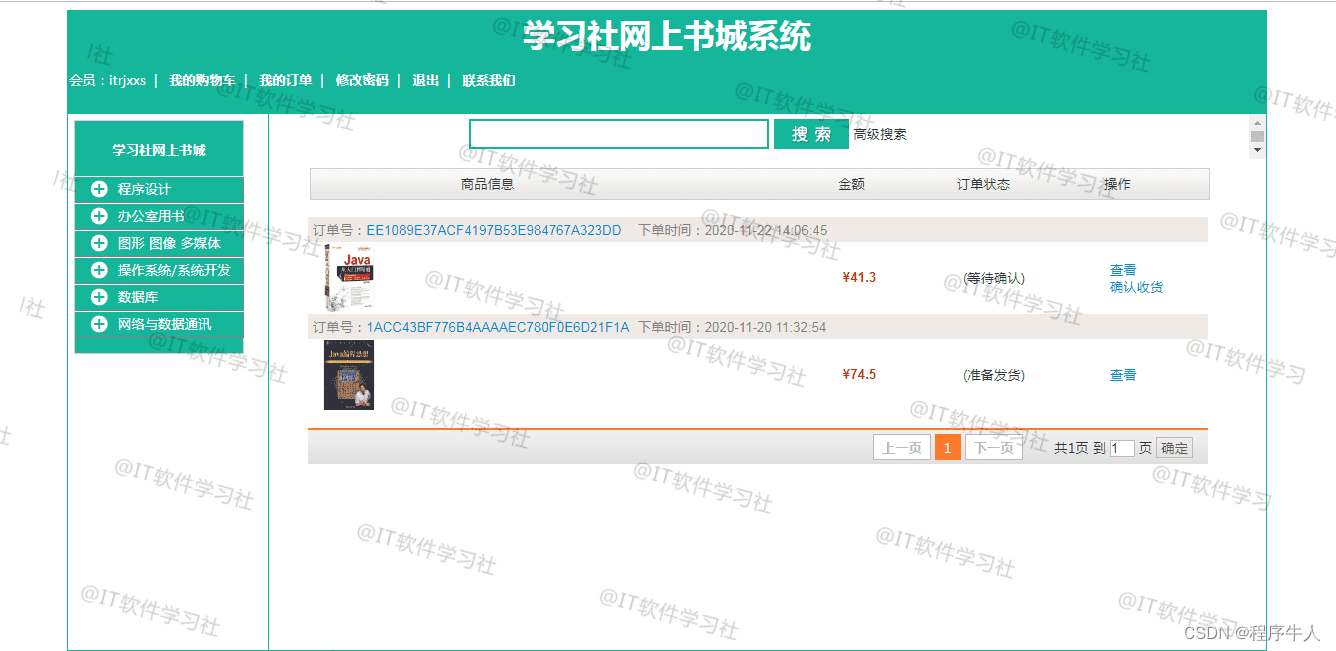Expand 程序设计 category plus icon
The image size is (1336, 651).
coord(99,189)
